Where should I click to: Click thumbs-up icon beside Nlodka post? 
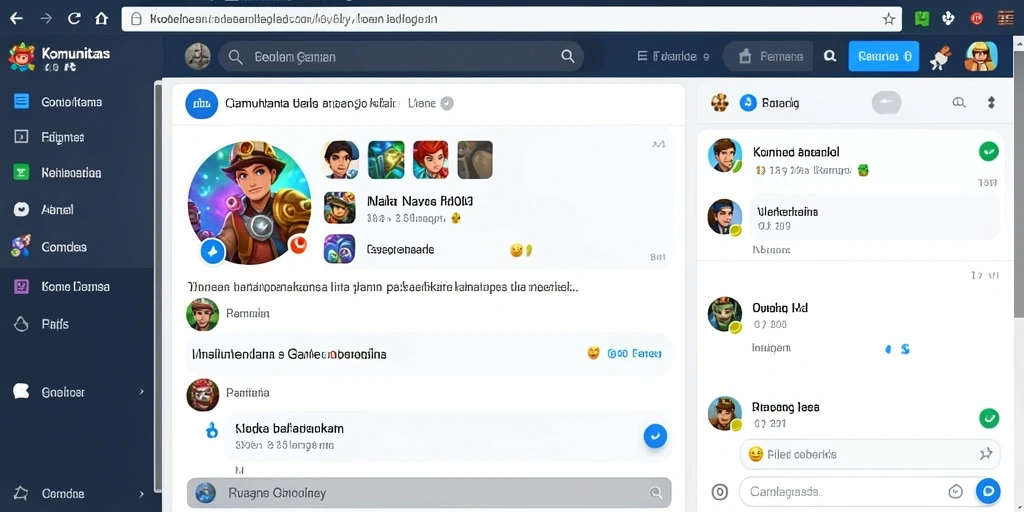click(211, 430)
